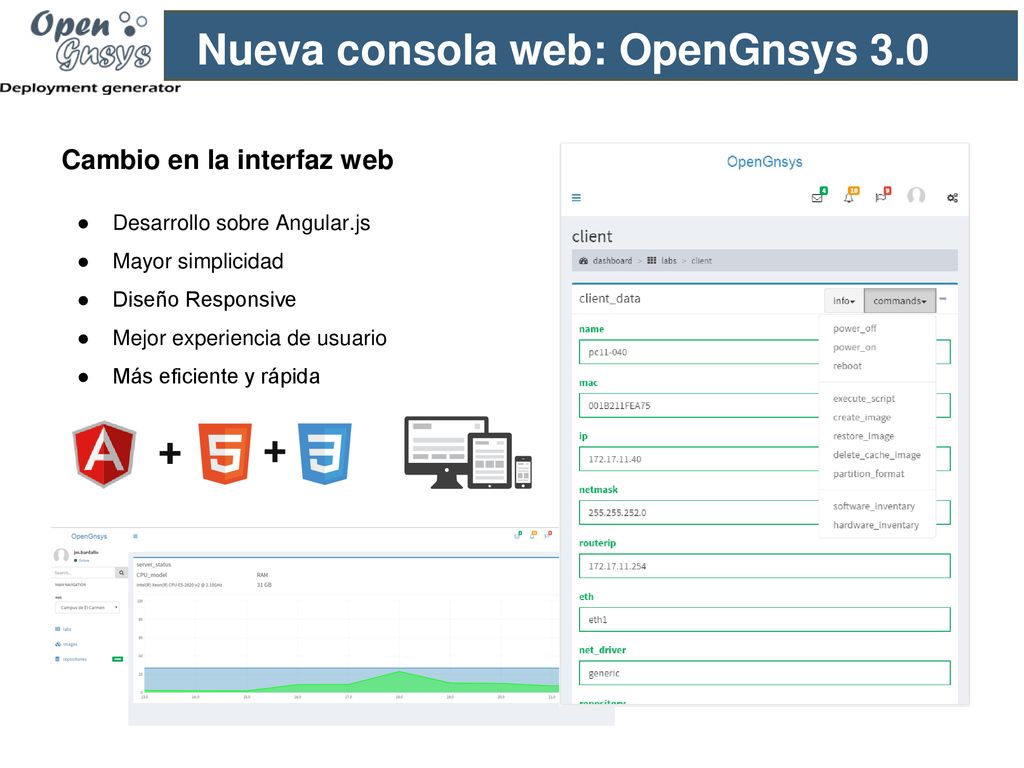1024x768 pixels.
Task: Click the Search box in dashboard sidebar
Action: coord(84,573)
